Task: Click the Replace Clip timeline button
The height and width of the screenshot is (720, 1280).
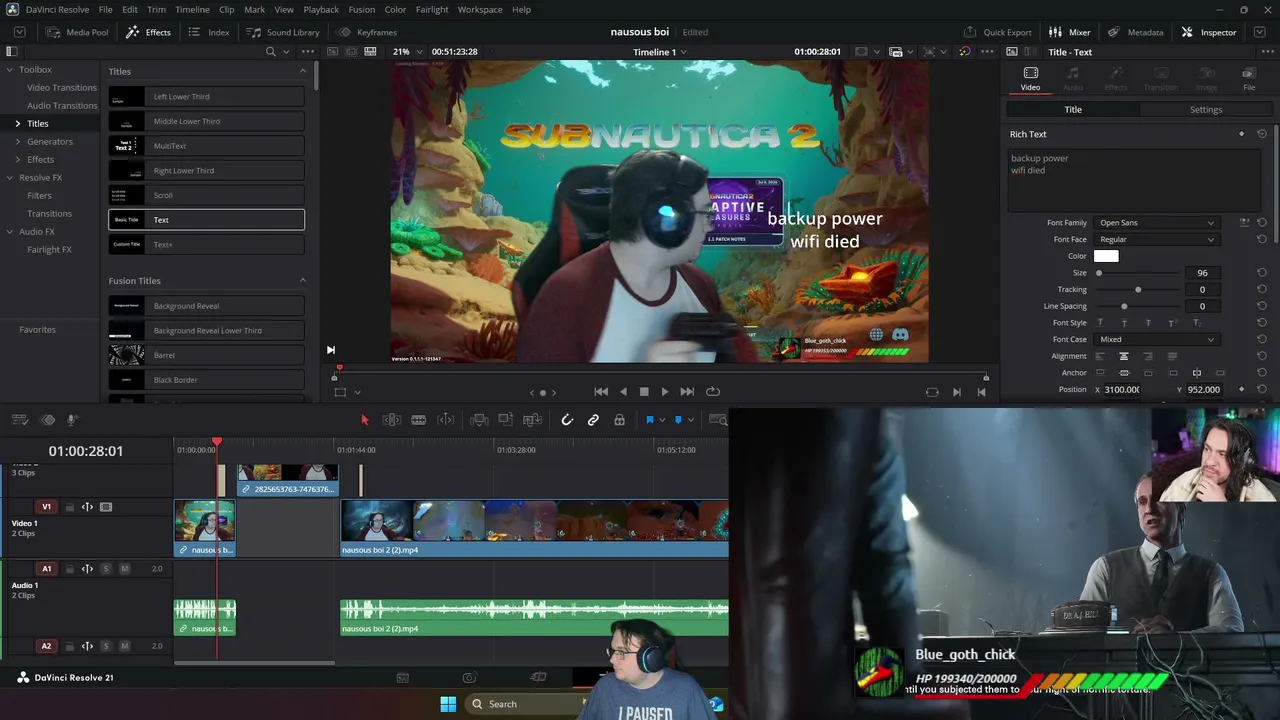Action: tap(532, 420)
